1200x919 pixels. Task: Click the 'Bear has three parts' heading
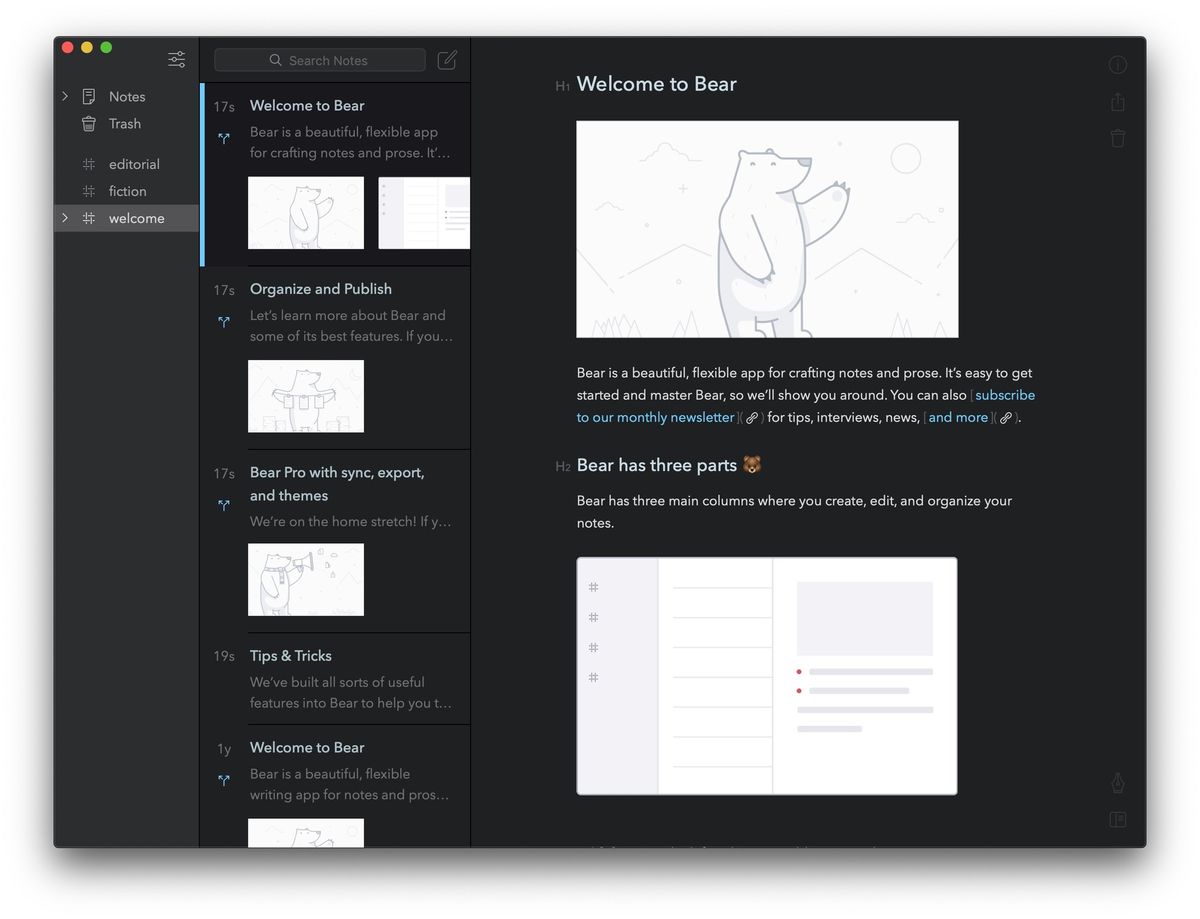coord(657,465)
